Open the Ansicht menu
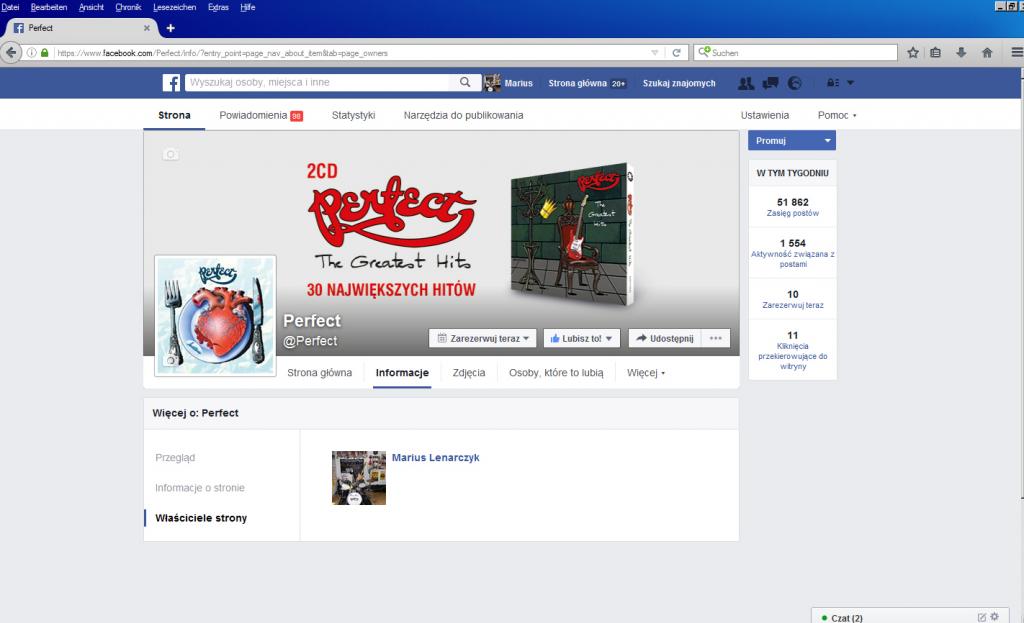 pos(91,7)
